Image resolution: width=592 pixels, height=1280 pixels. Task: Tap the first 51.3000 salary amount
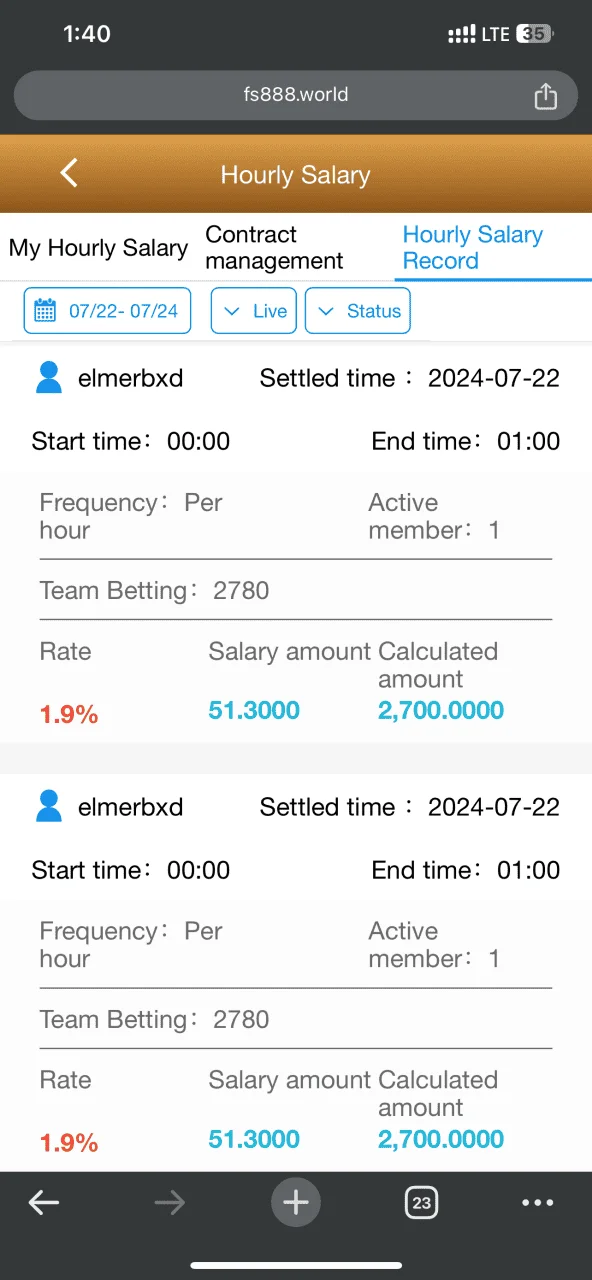click(x=254, y=711)
